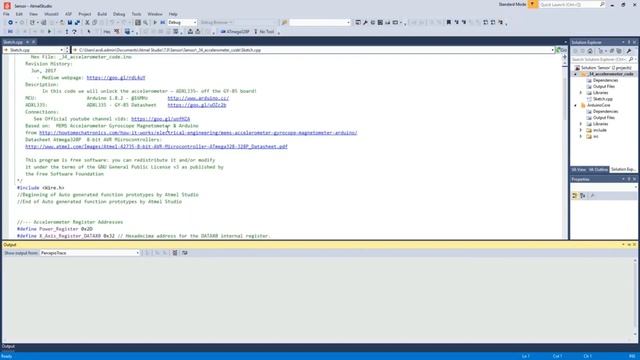This screenshot has width=640, height=360.
Task: Open the howtomechatronics.com link
Action: pyautogui.click(x=198, y=133)
